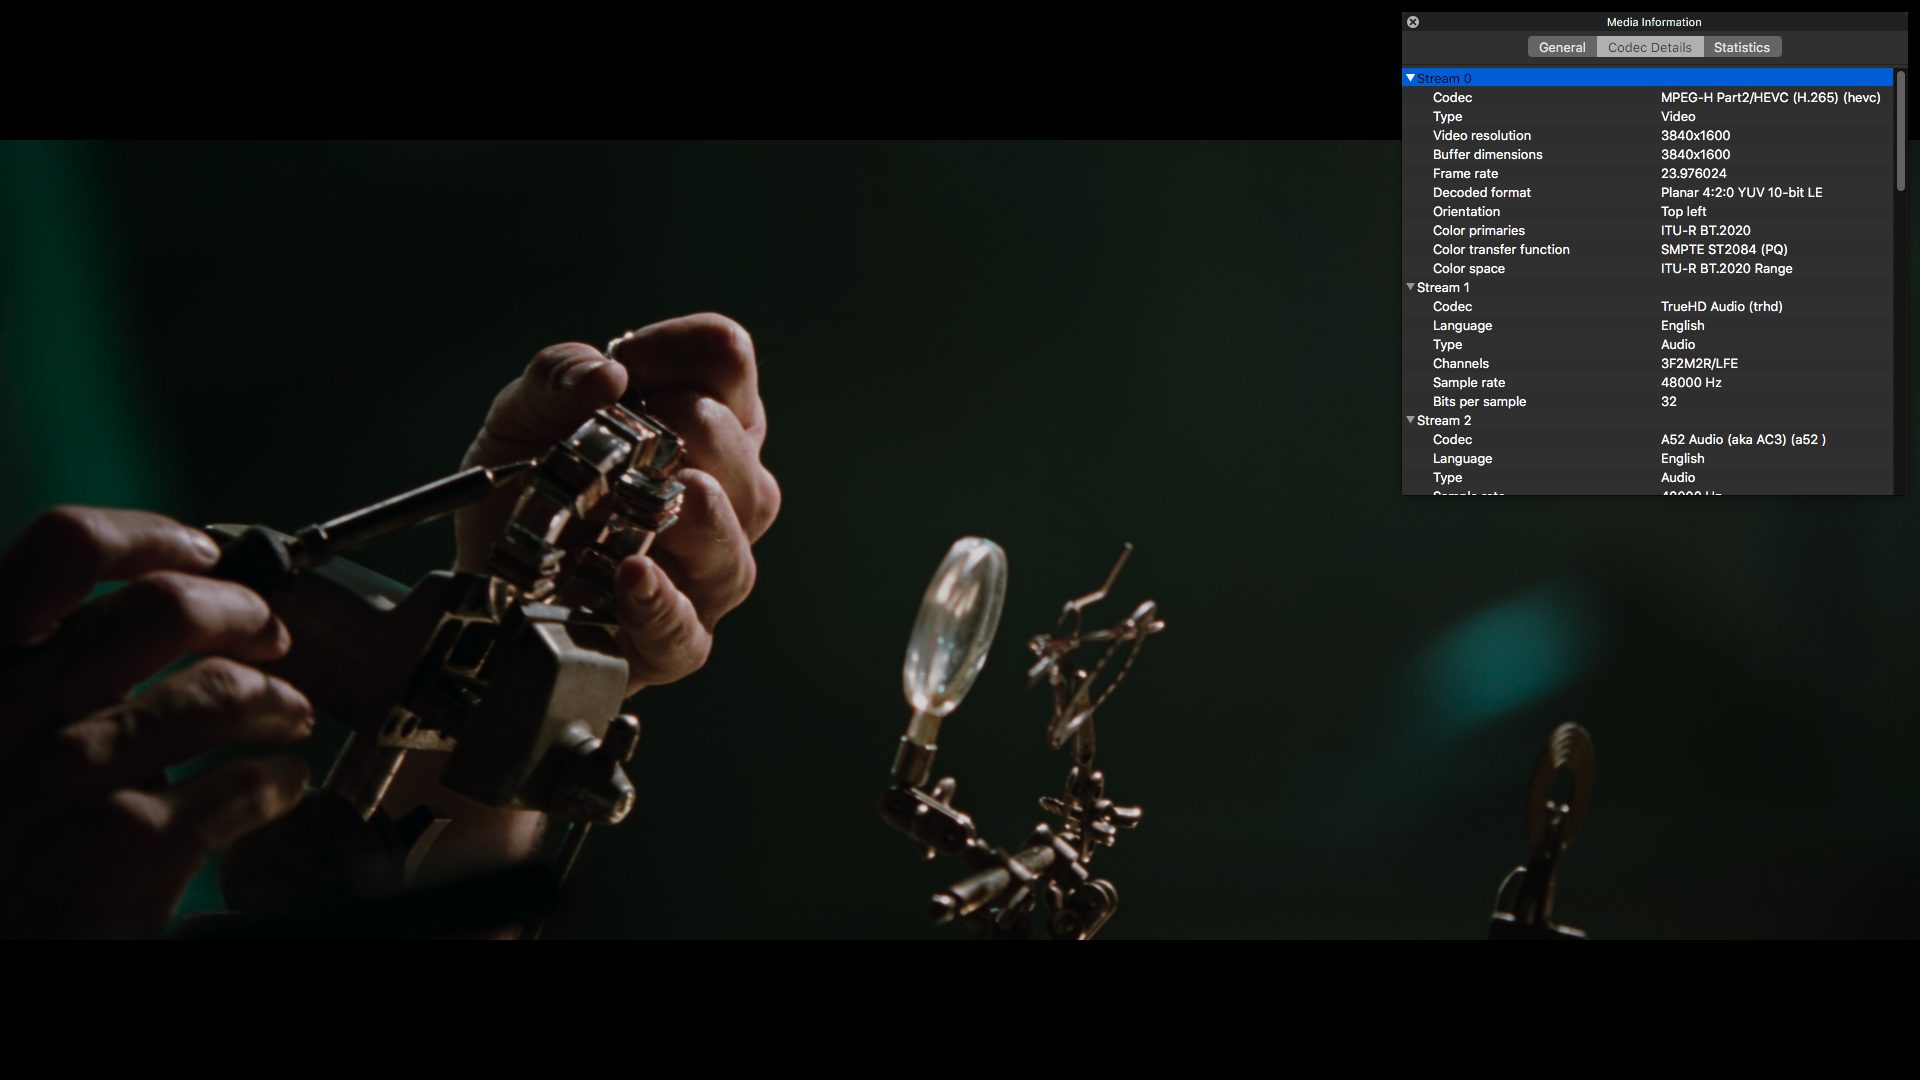This screenshot has height=1080, width=1920.
Task: Collapse the Stream 0 disclosure triangle
Action: [1410, 78]
